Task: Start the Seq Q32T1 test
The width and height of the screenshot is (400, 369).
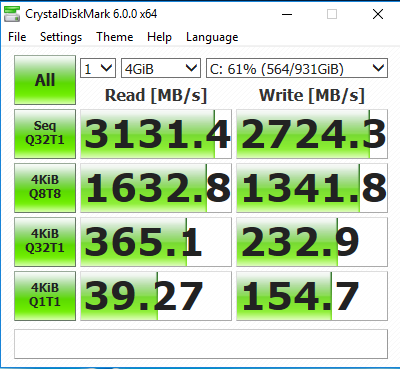Action: pyautogui.click(x=45, y=134)
